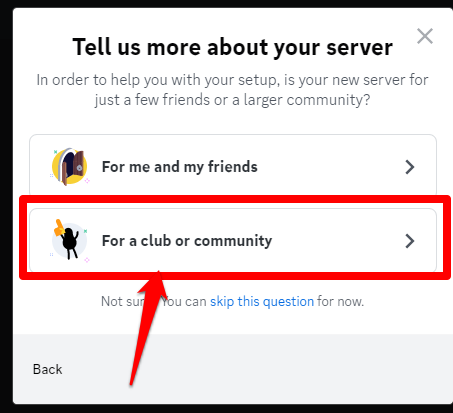Close the server setup dialog

tap(425, 36)
